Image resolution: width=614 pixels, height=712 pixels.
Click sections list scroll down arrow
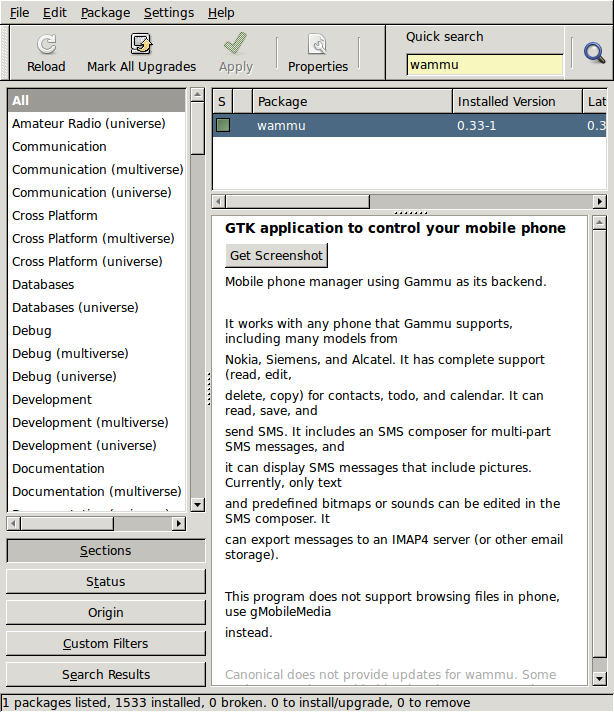pos(197,505)
